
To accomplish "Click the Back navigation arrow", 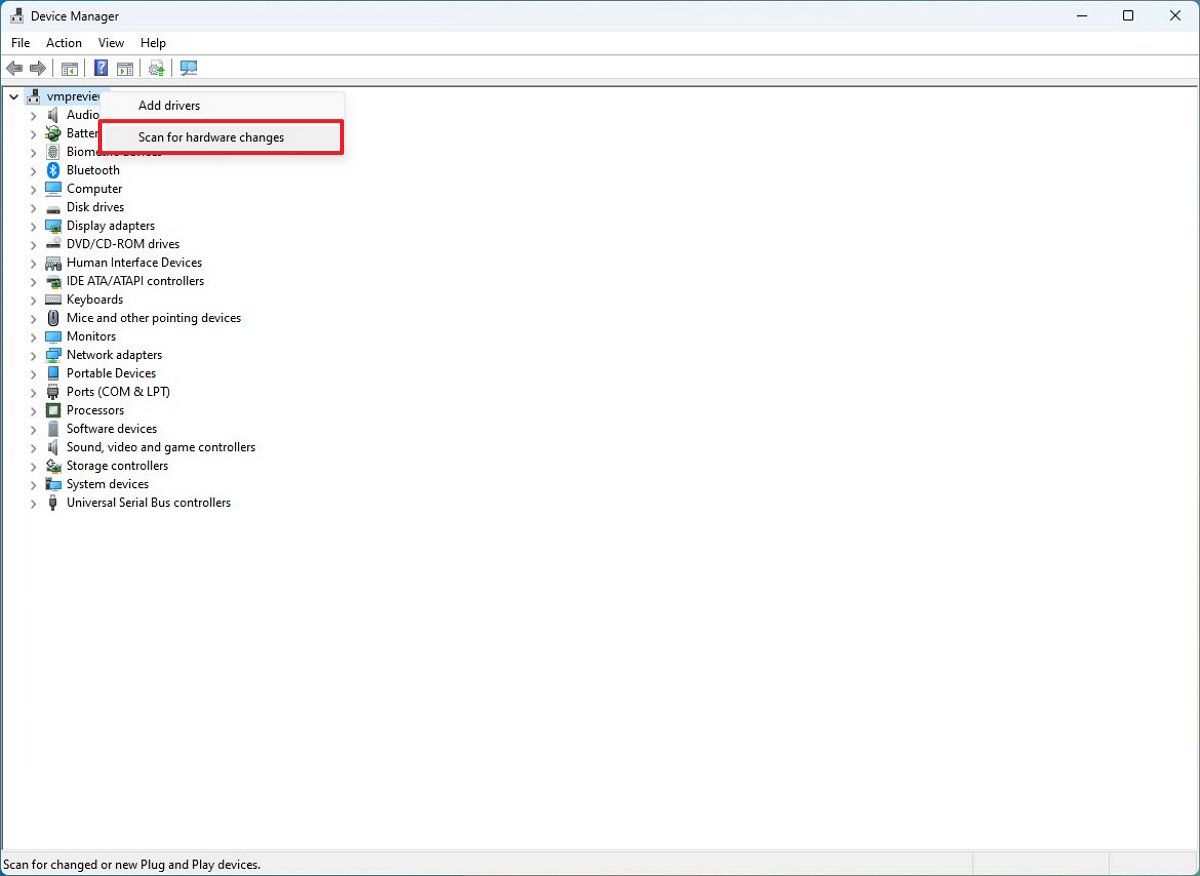I will 14,67.
